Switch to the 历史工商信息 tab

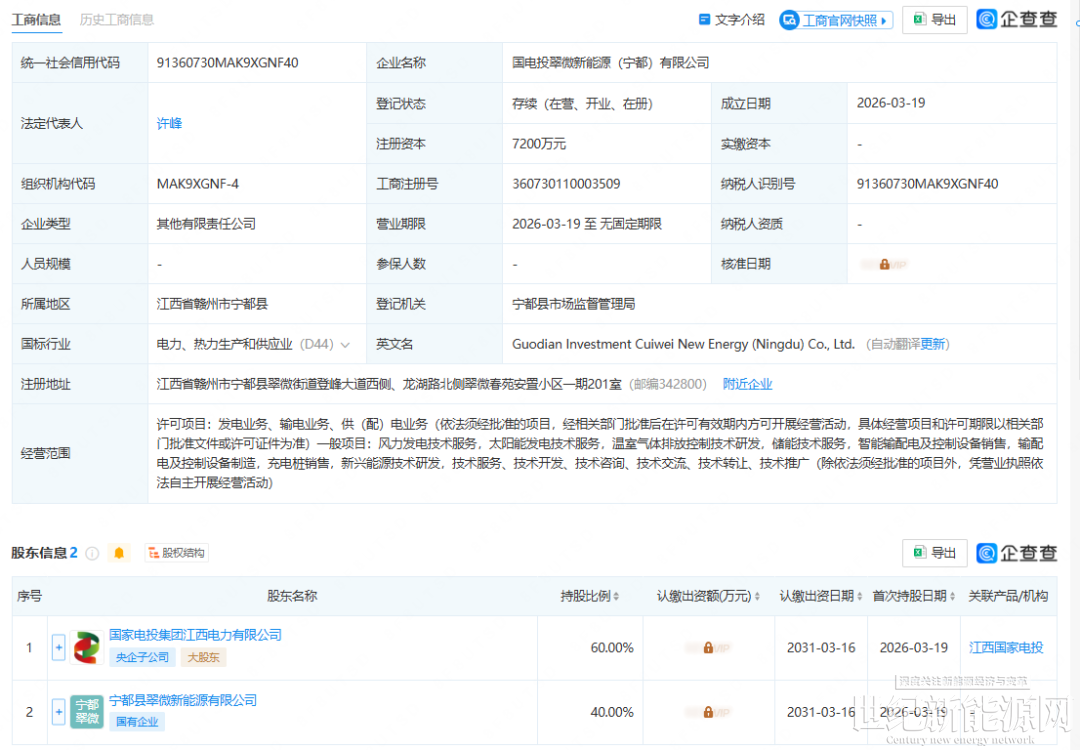click(117, 20)
